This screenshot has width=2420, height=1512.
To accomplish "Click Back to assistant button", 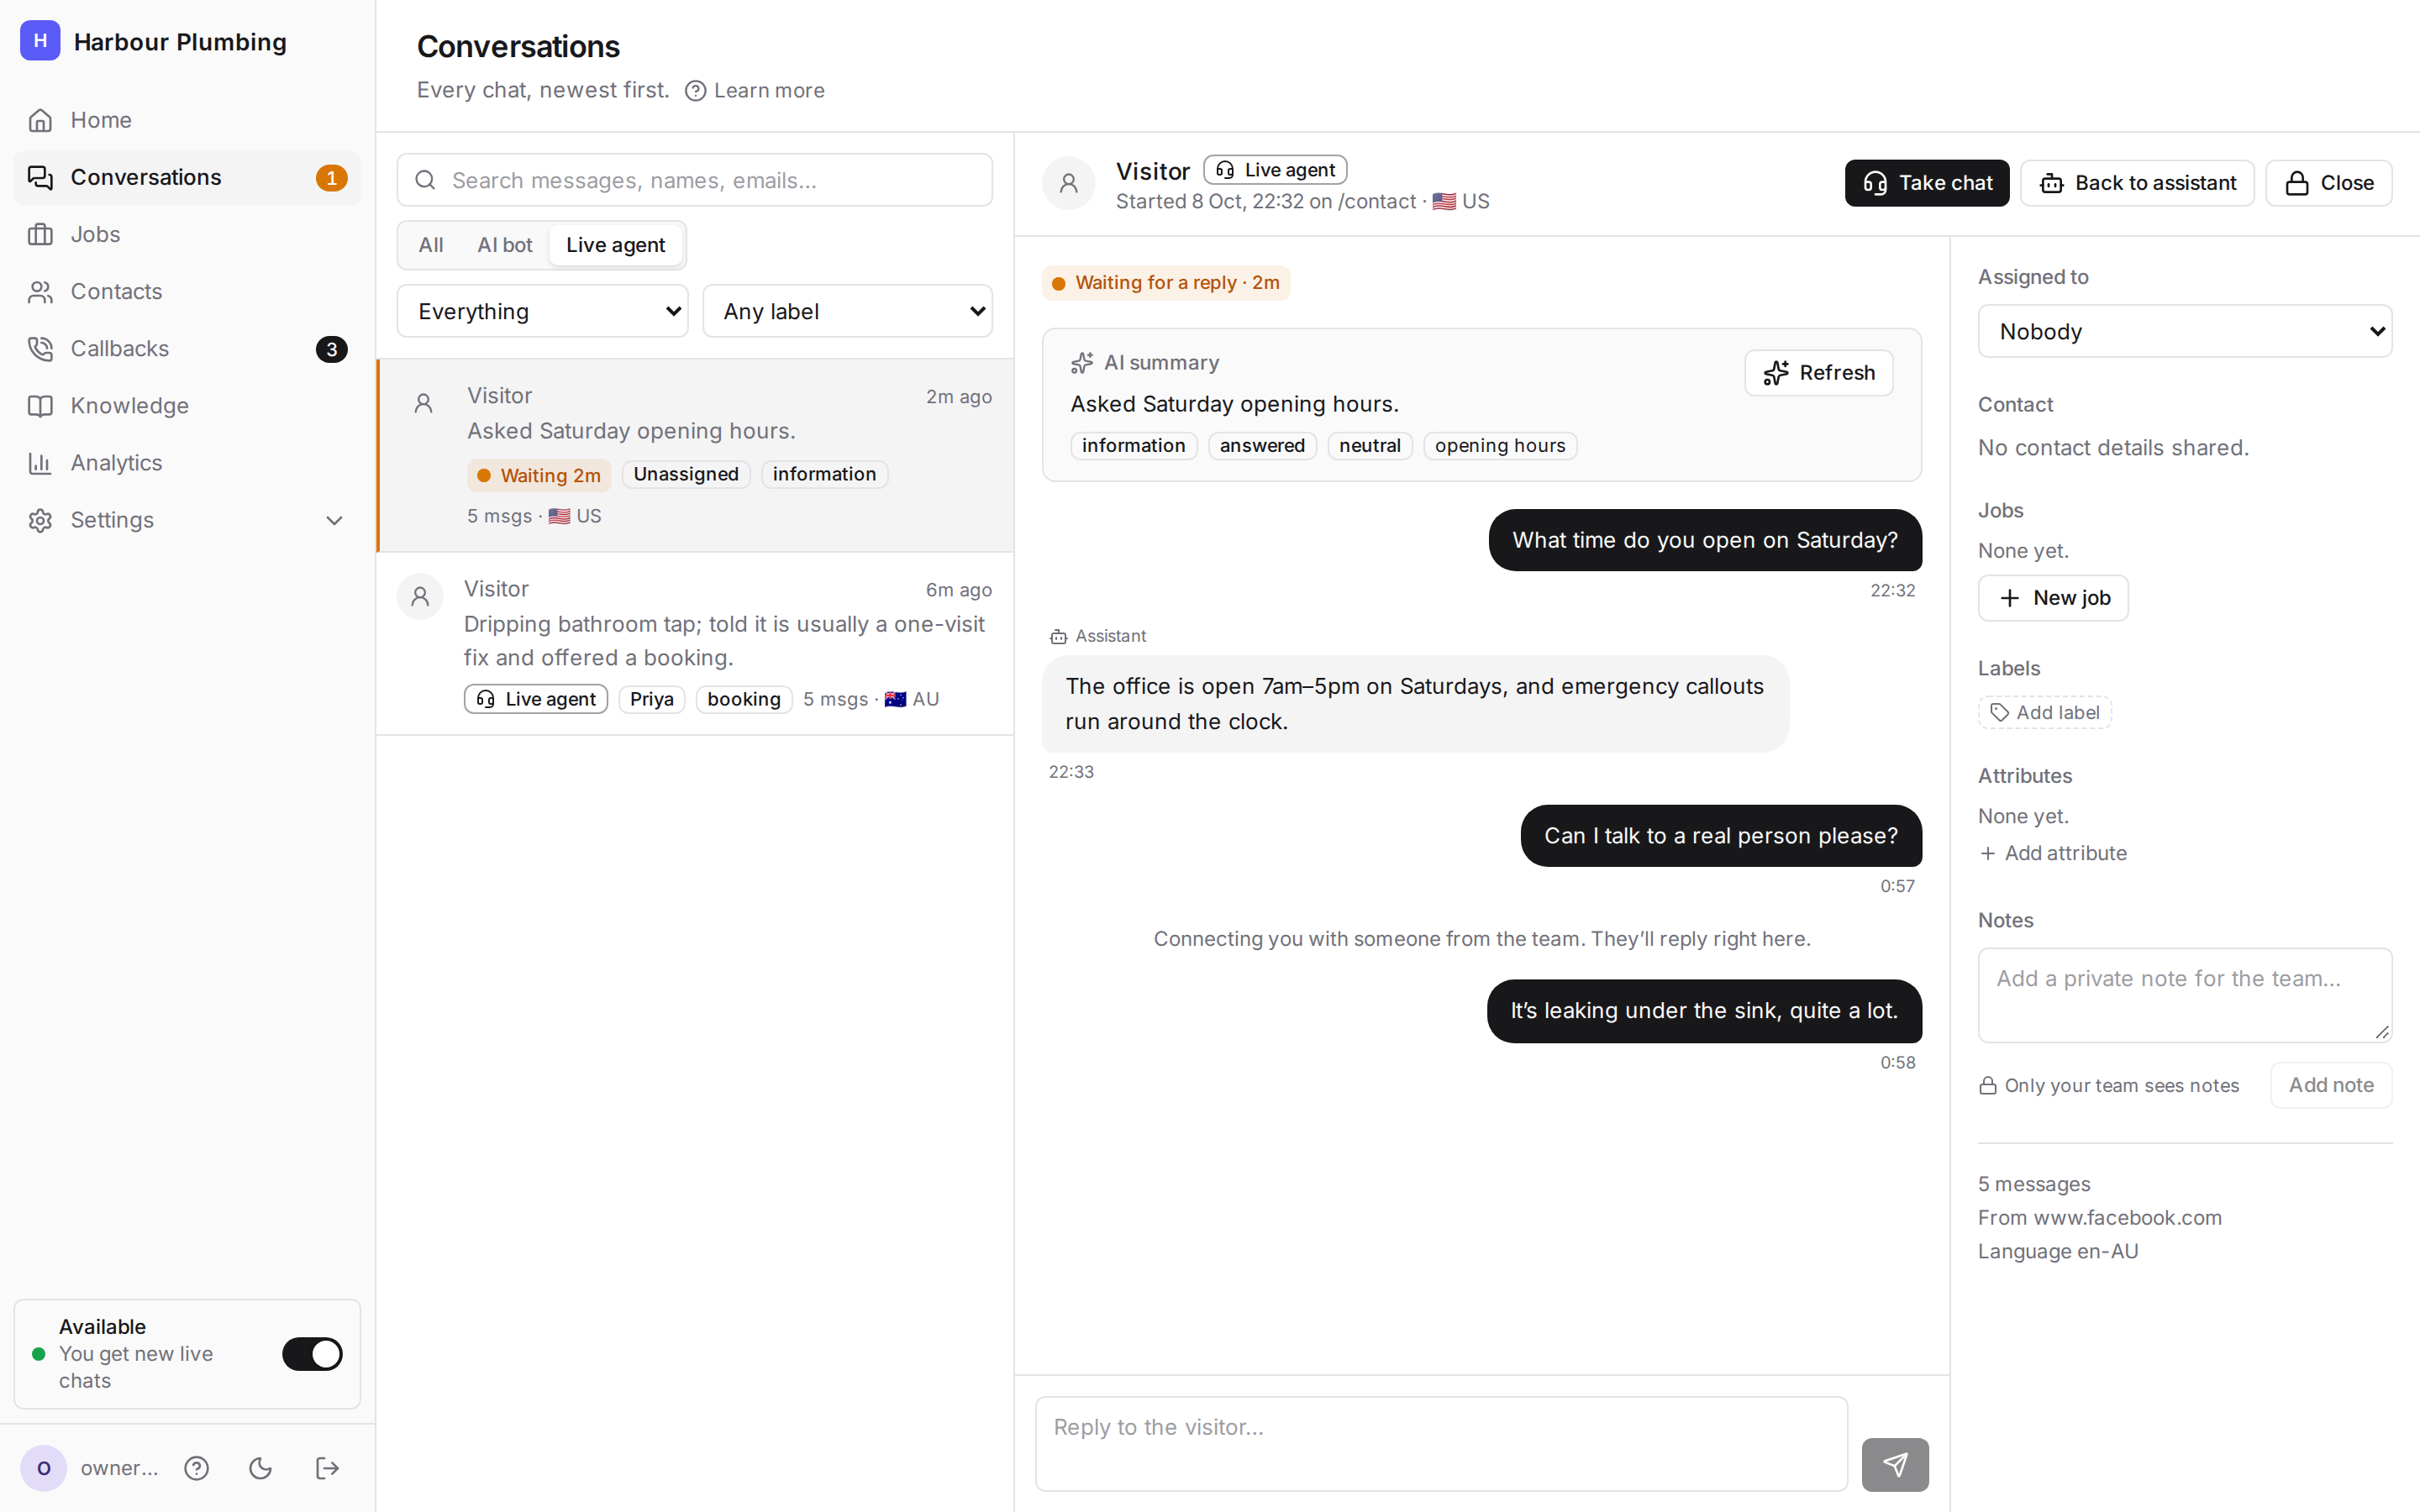I will pyautogui.click(x=2137, y=183).
